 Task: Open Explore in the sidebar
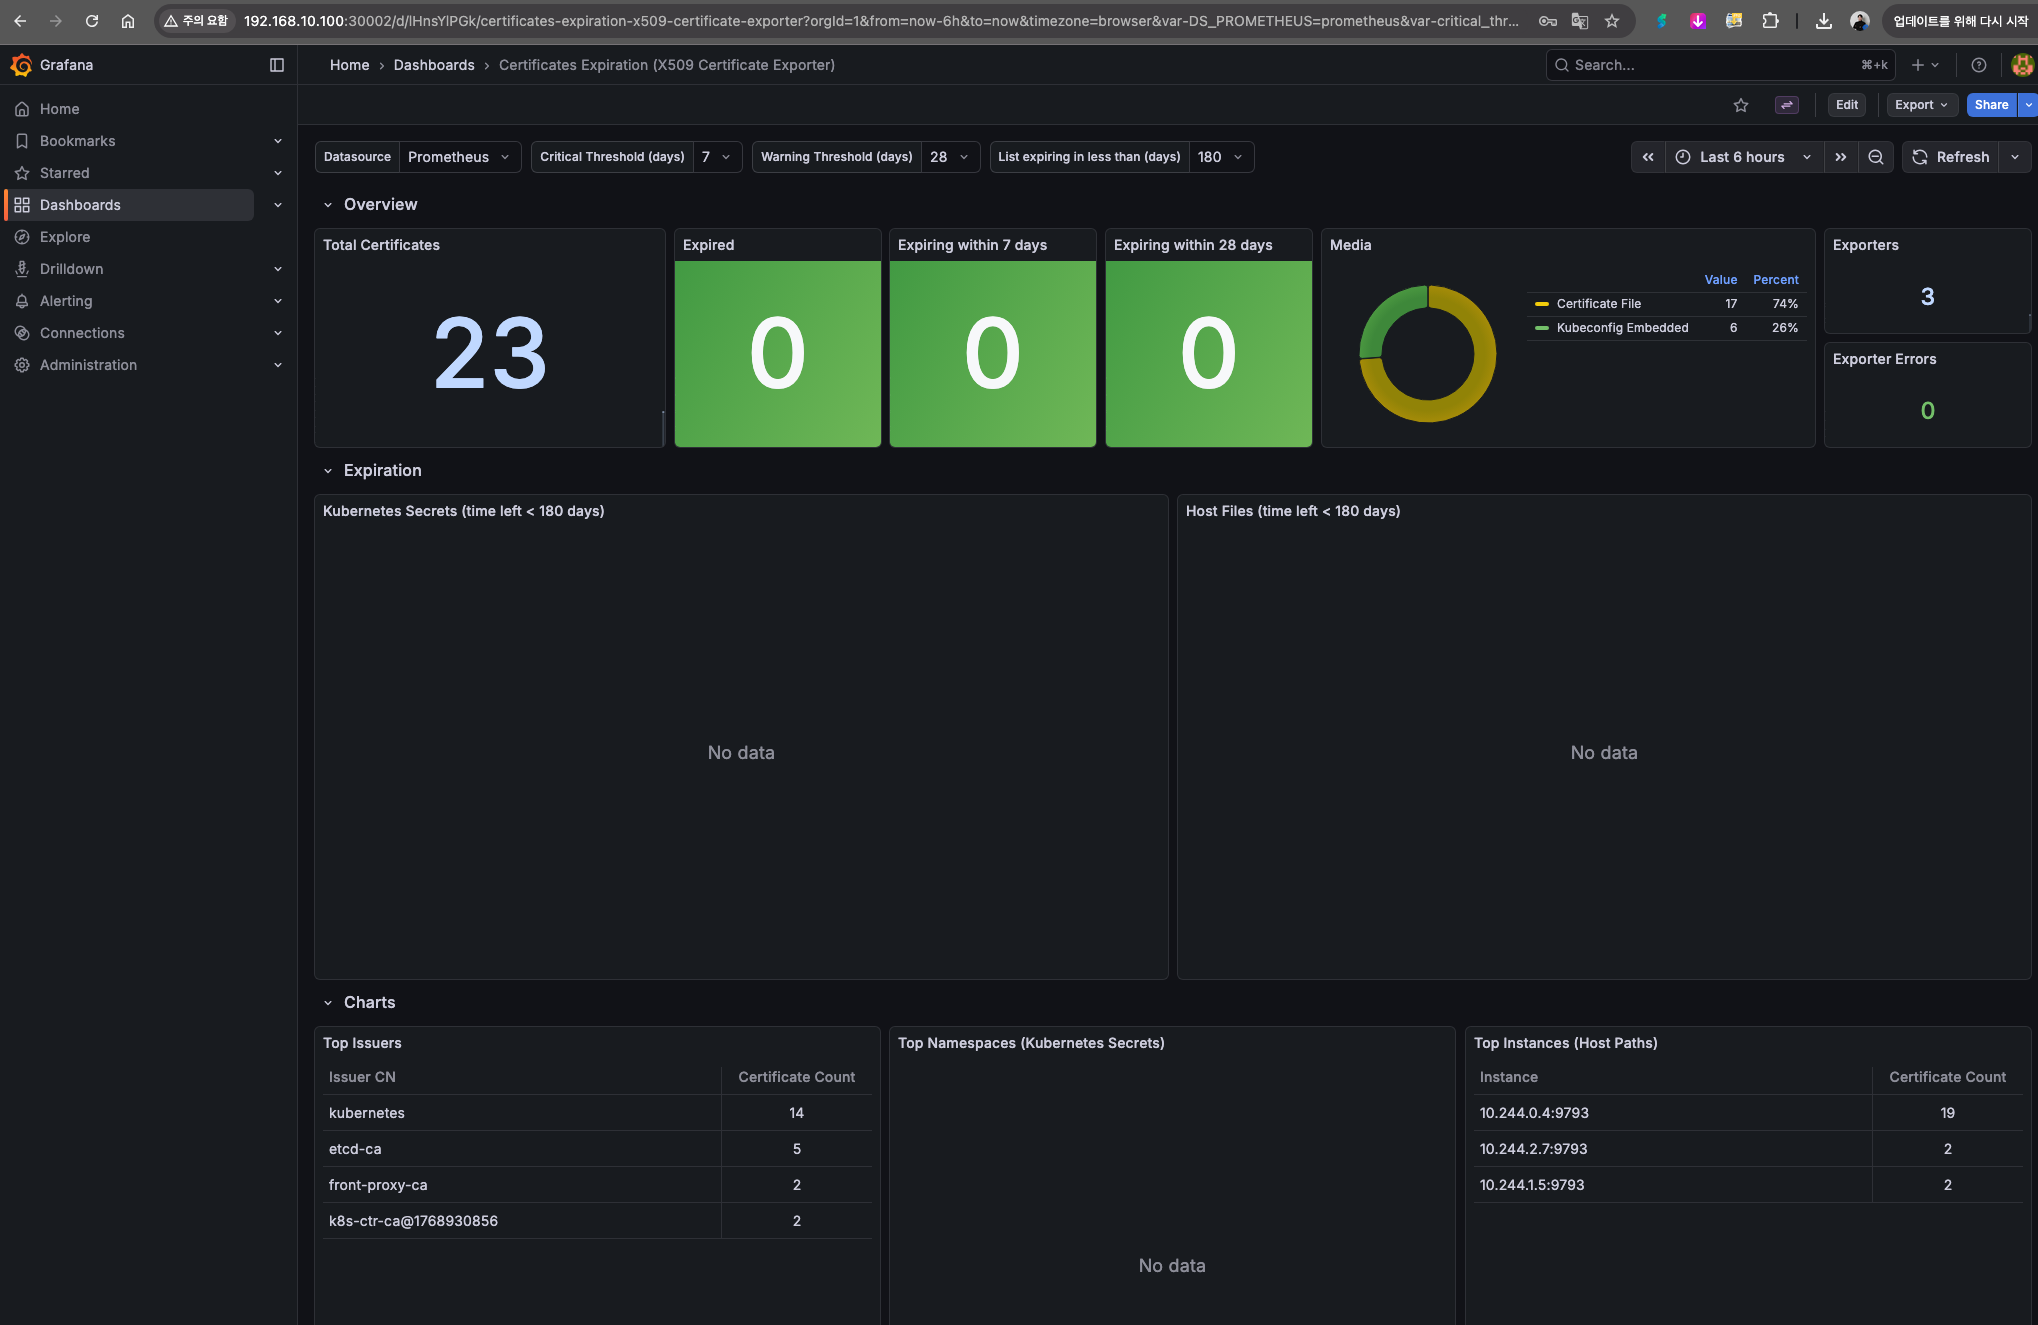tap(65, 237)
